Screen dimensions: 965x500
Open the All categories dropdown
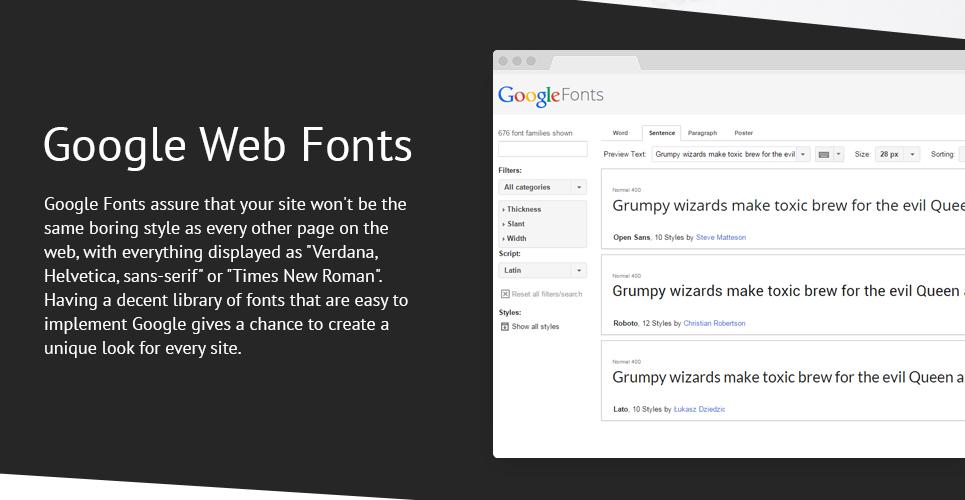pyautogui.click(x=543, y=187)
